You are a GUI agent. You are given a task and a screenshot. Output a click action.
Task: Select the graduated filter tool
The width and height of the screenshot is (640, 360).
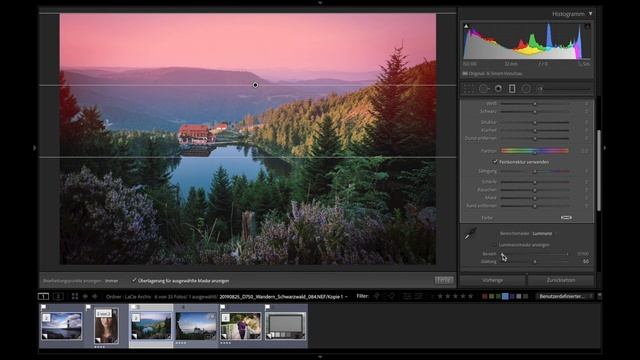(512, 89)
